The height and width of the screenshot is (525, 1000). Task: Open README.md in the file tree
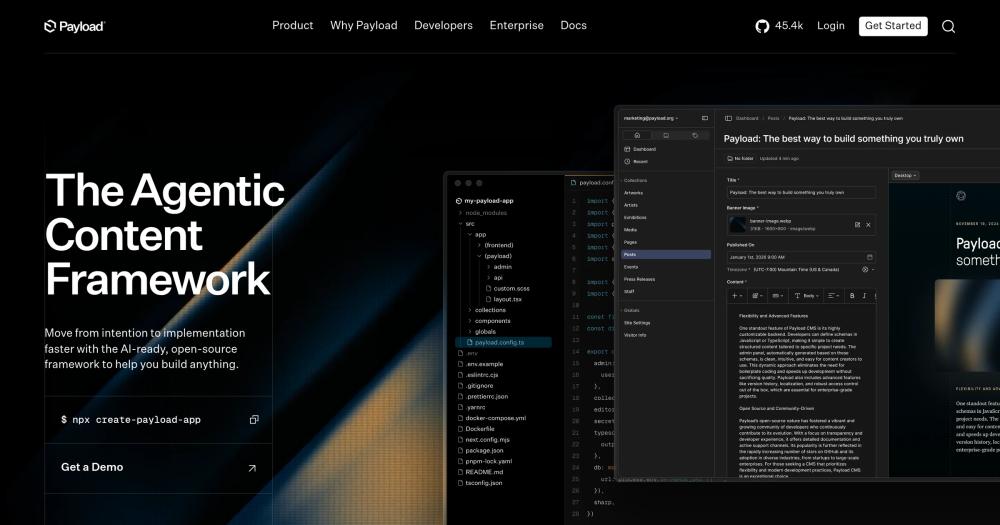(480, 472)
